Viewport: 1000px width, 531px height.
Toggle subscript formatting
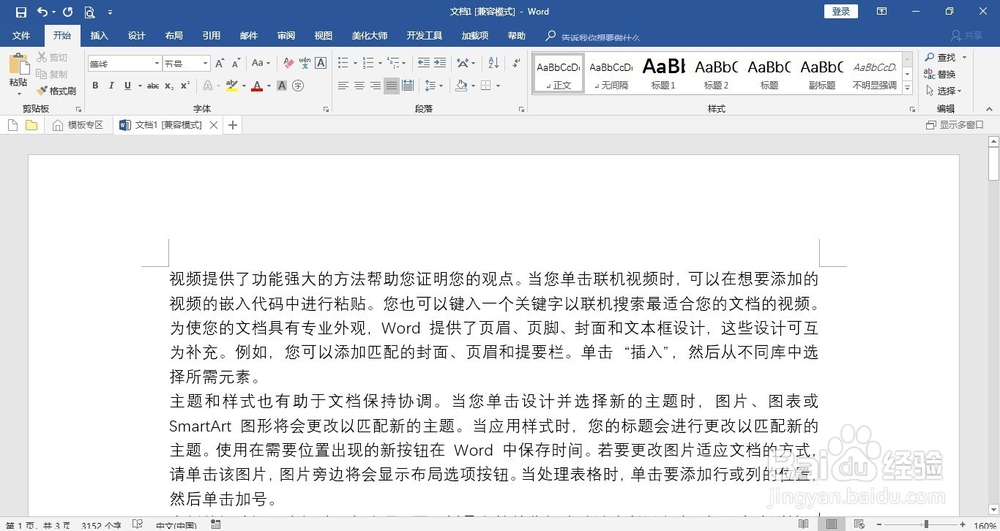pos(169,85)
